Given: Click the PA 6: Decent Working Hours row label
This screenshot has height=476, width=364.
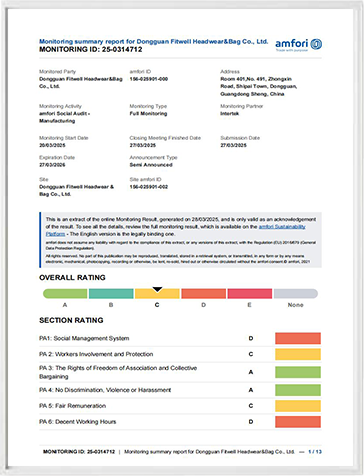Looking at the screenshot, I should tap(78, 422).
